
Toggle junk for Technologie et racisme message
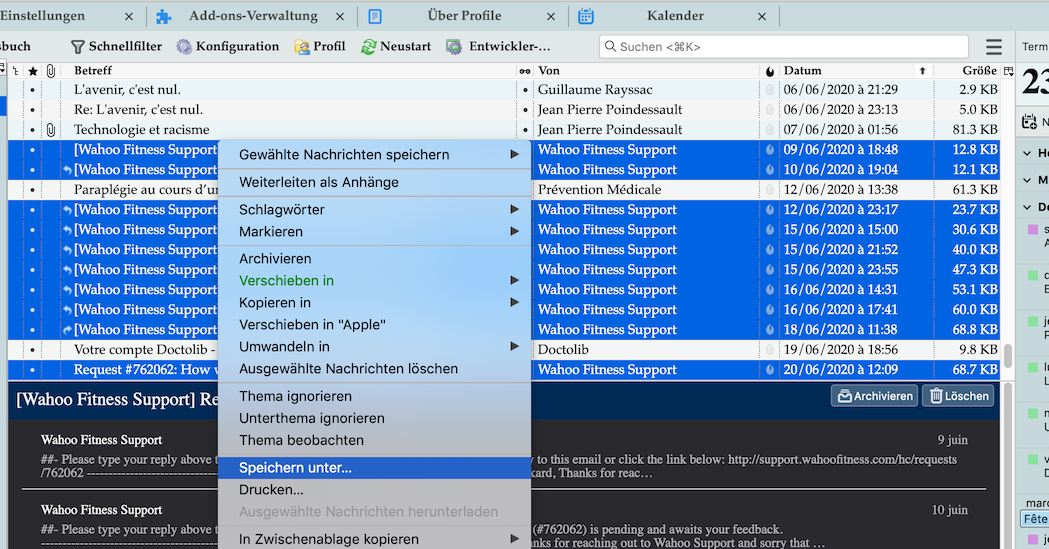pos(770,130)
